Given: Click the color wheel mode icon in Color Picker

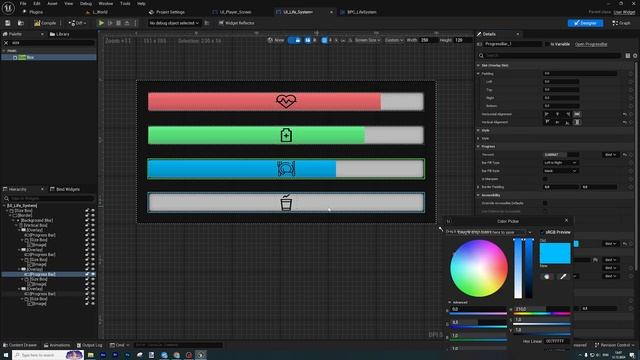Looking at the screenshot, I should tap(547, 276).
